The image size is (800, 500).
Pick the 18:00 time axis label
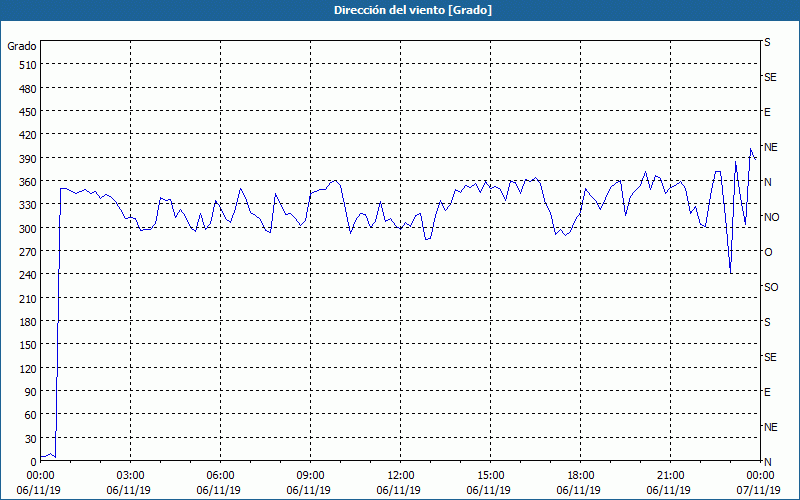click(581, 476)
